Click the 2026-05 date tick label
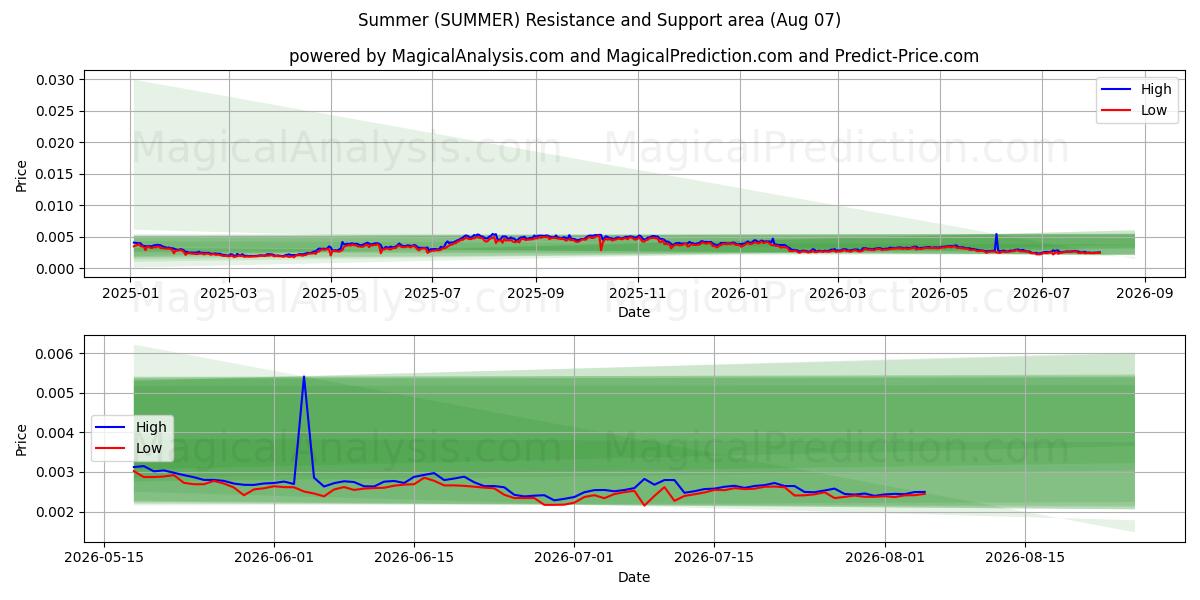 point(939,294)
